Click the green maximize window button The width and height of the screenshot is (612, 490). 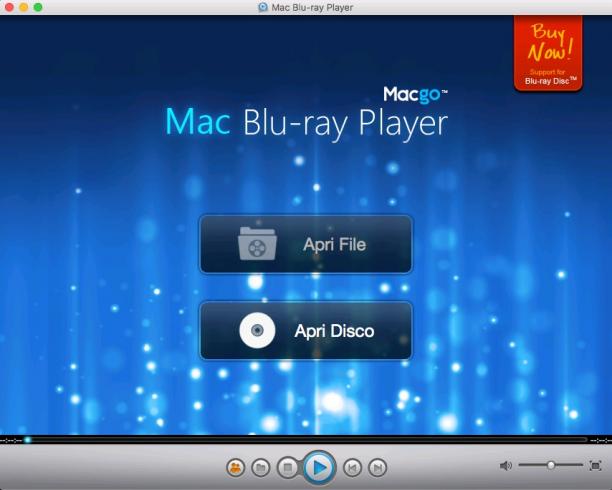[38, 7]
